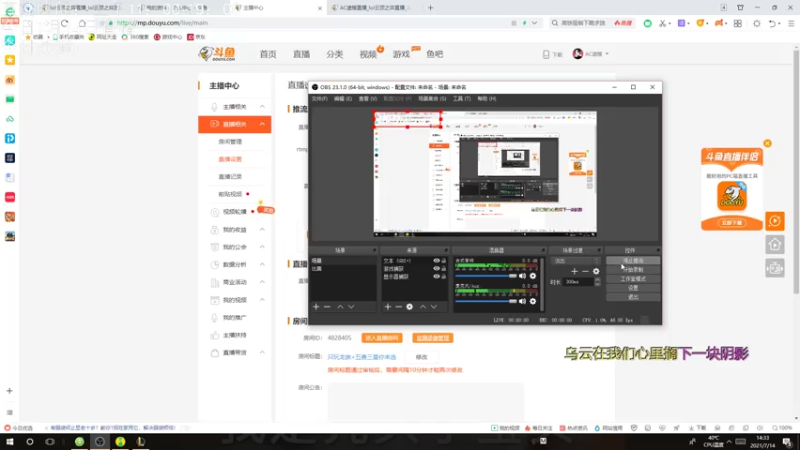Image resolution: width=800 pixels, height=450 pixels.
Task: Open OBS 工具(T) menu
Action: tap(462, 98)
